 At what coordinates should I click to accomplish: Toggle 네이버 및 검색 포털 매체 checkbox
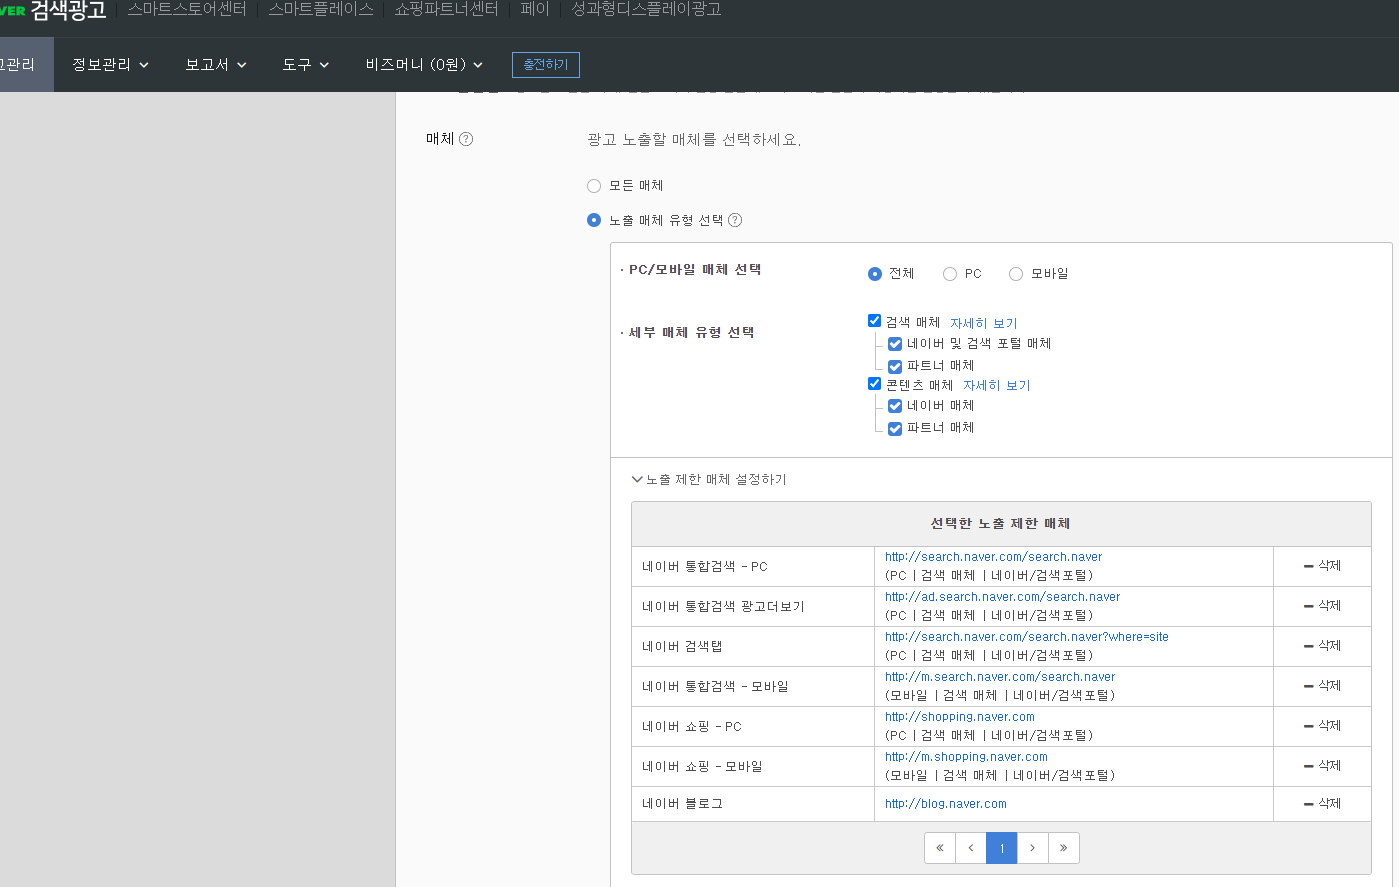pos(895,344)
